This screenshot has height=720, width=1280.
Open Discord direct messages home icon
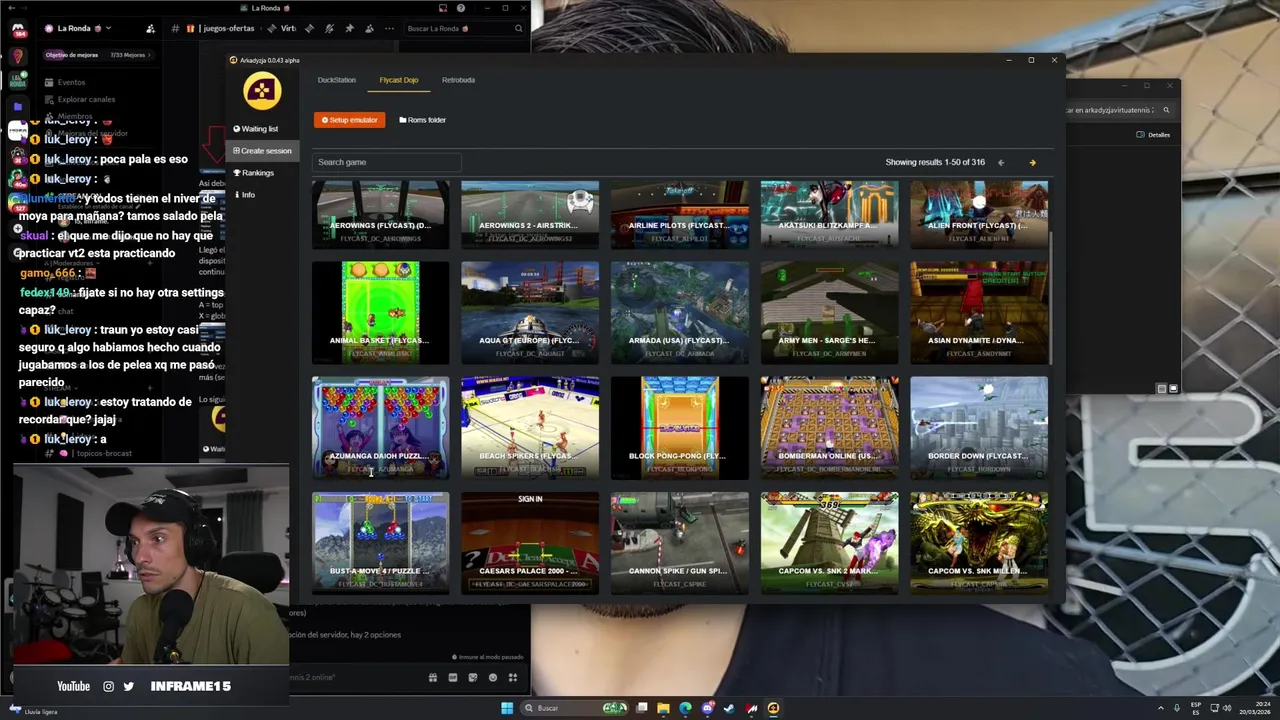click(x=17, y=28)
